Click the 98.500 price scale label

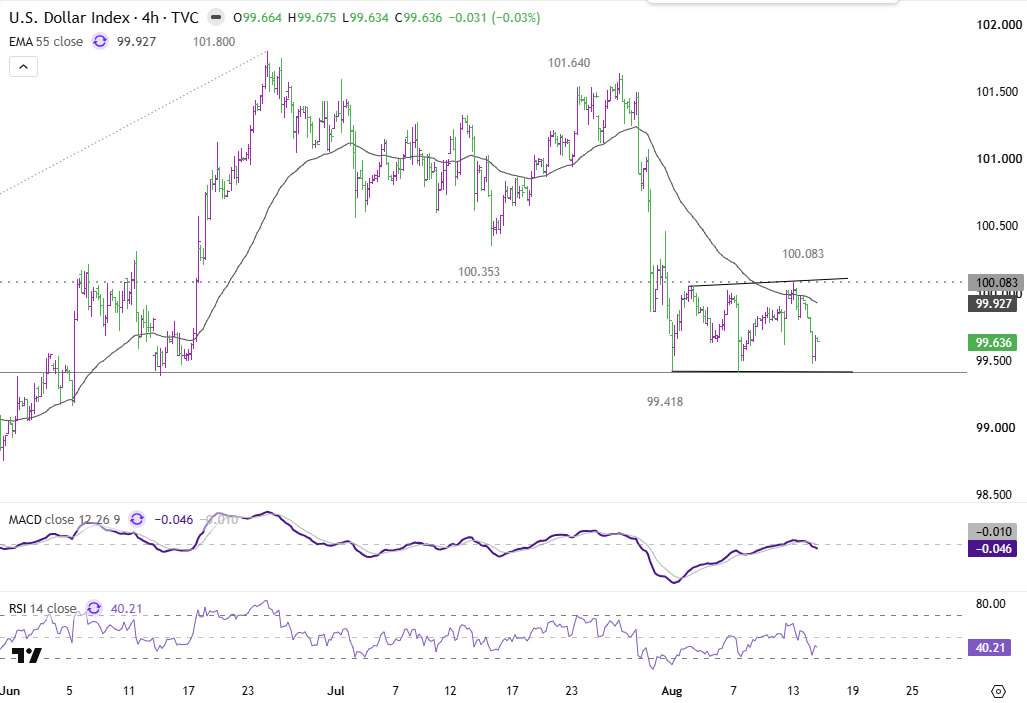[x=994, y=495]
